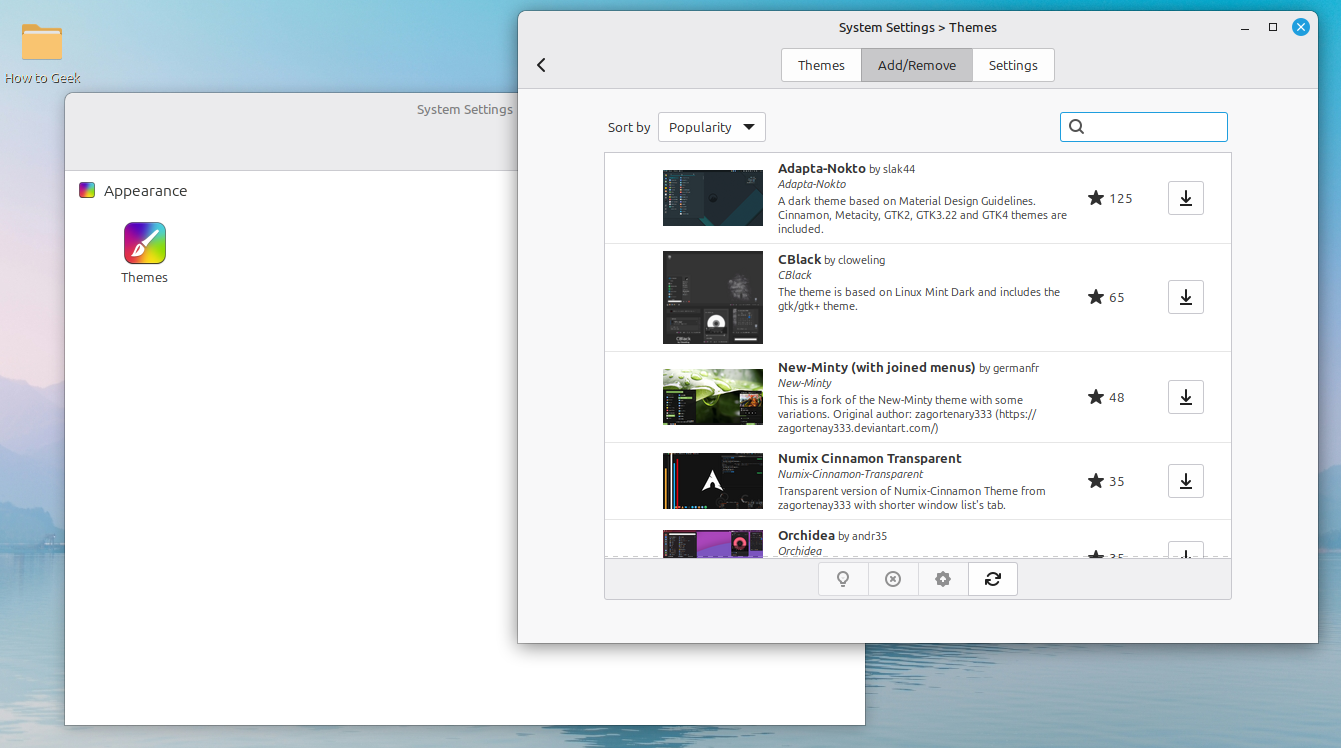This screenshot has width=1341, height=748.
Task: Open the Settings tab
Action: click(x=1013, y=65)
